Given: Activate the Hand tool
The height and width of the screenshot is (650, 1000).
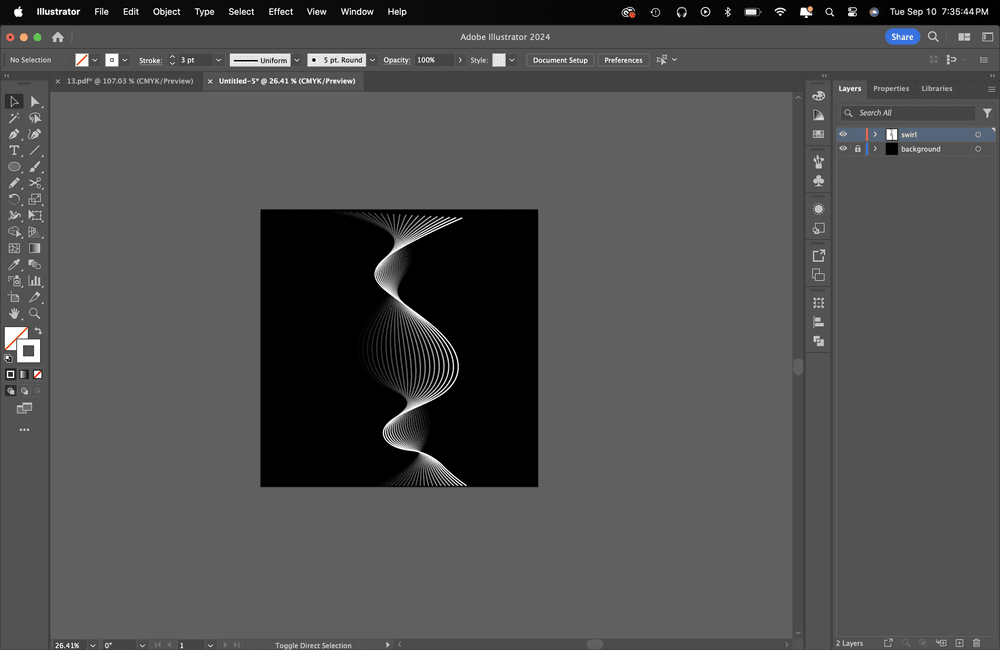Looking at the screenshot, I should (x=14, y=313).
